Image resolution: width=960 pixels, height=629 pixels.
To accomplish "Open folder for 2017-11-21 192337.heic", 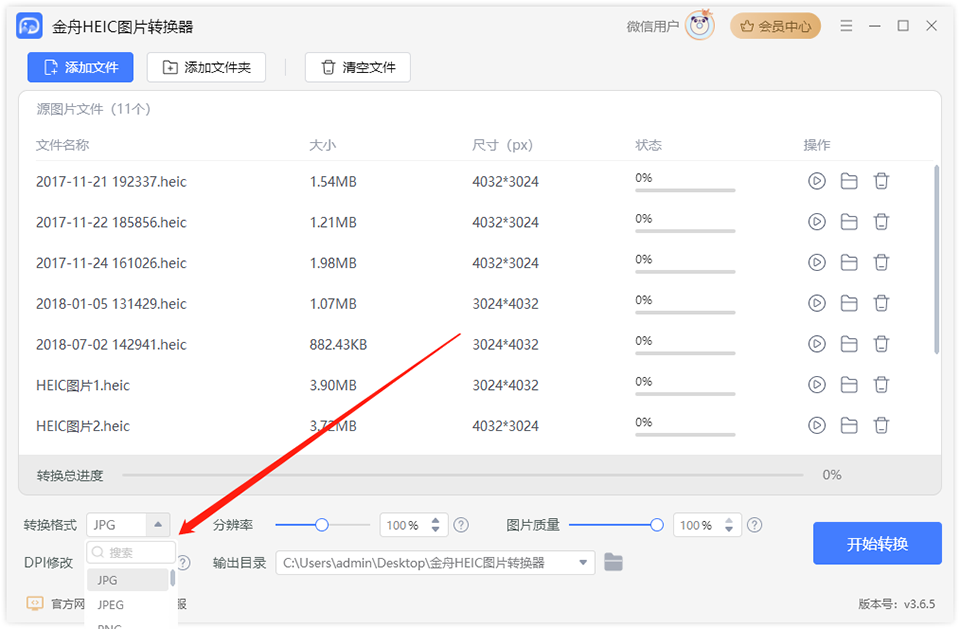I will [x=849, y=181].
